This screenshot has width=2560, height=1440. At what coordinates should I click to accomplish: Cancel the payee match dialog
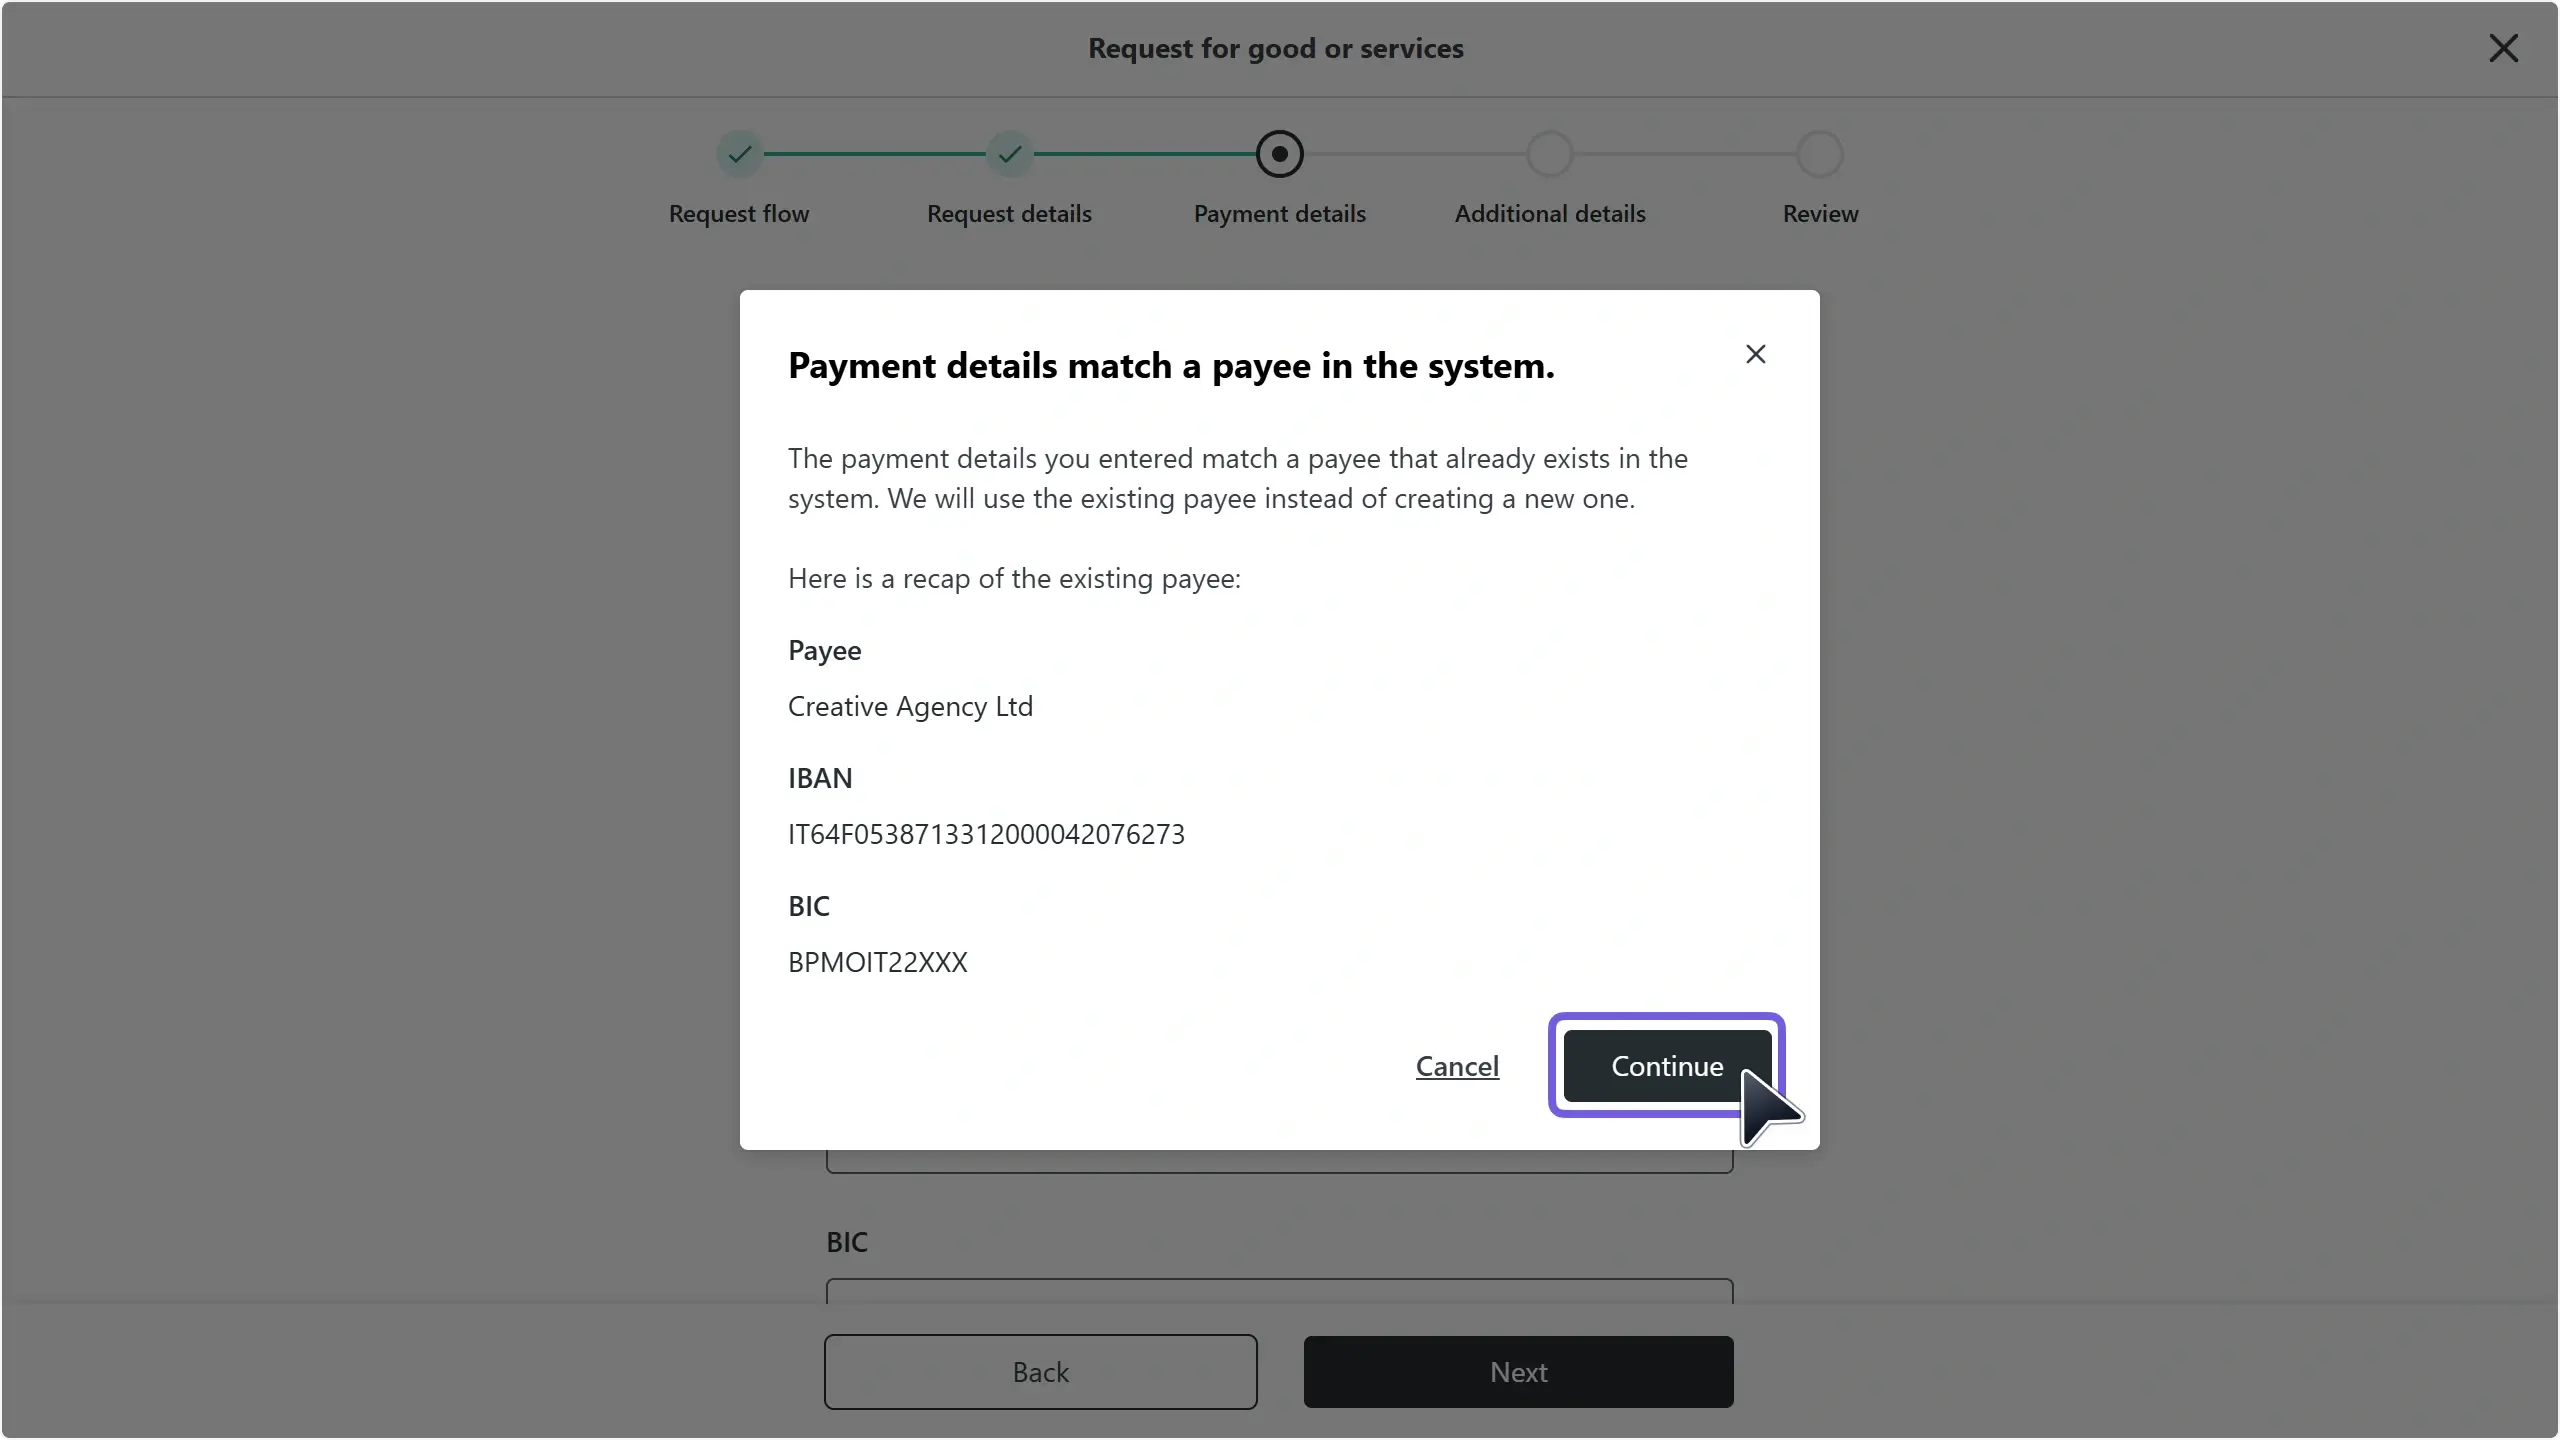(1457, 1066)
